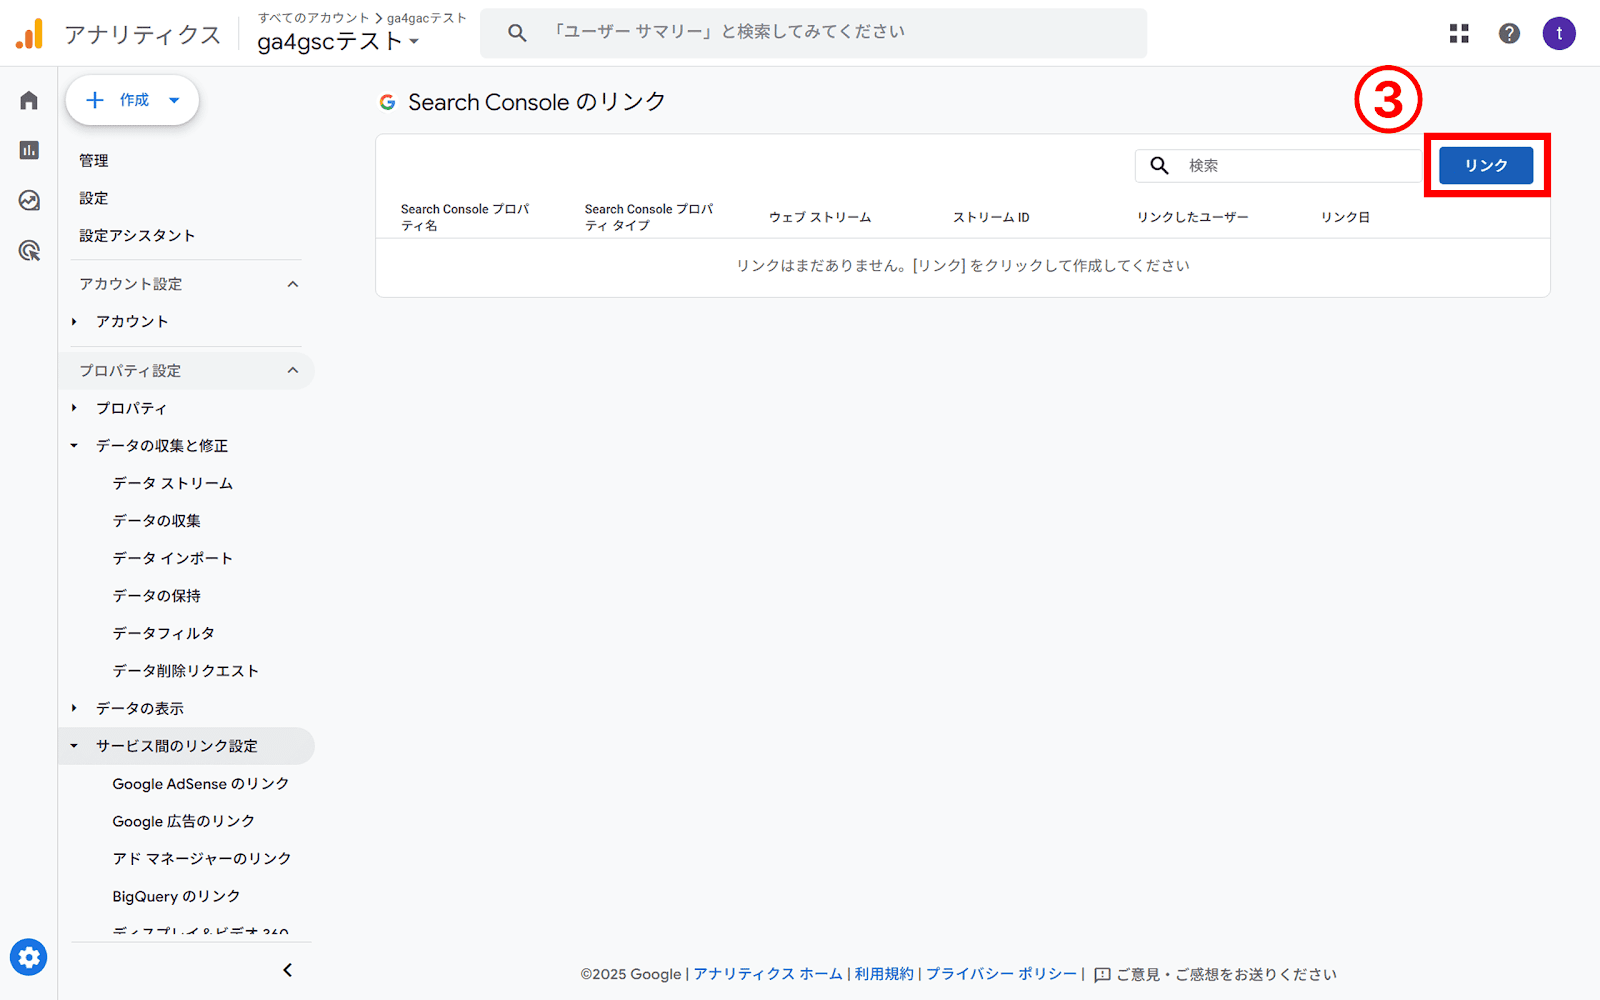This screenshot has height=1000, width=1600.
Task: Select the Reports icon in the left rail
Action: click(x=28, y=150)
